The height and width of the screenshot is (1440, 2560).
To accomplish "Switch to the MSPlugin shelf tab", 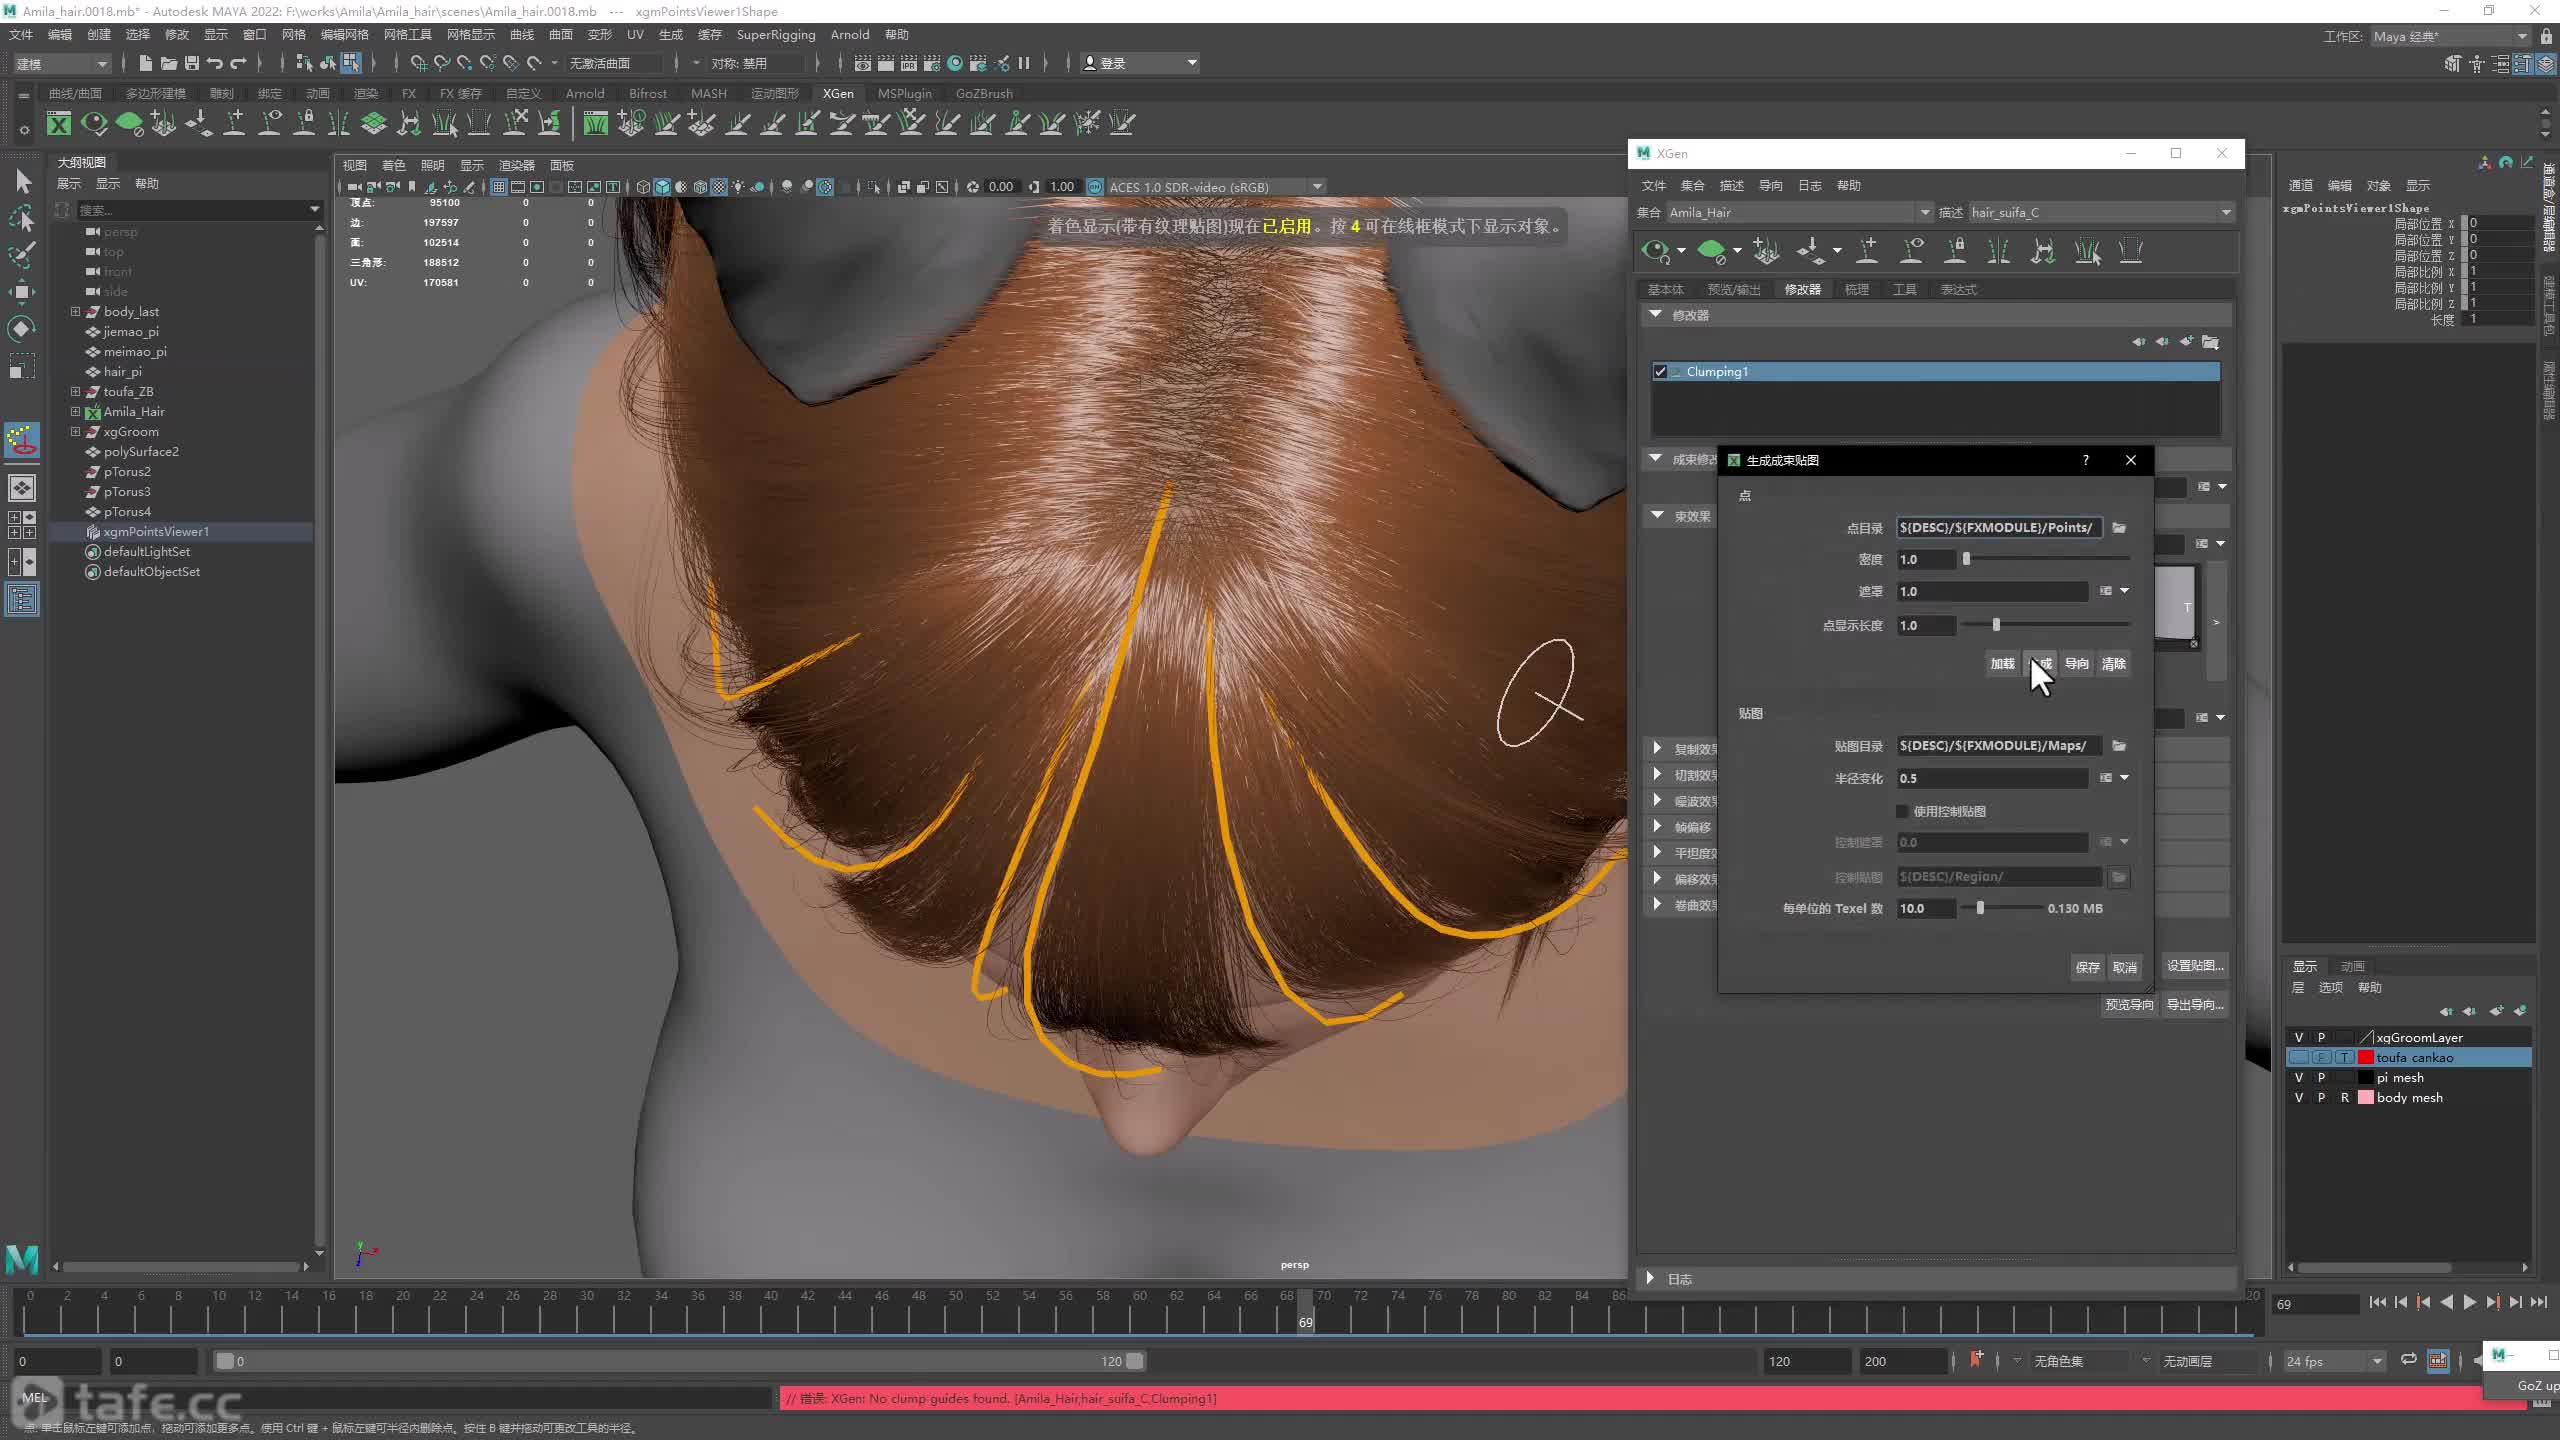I will 904,93.
